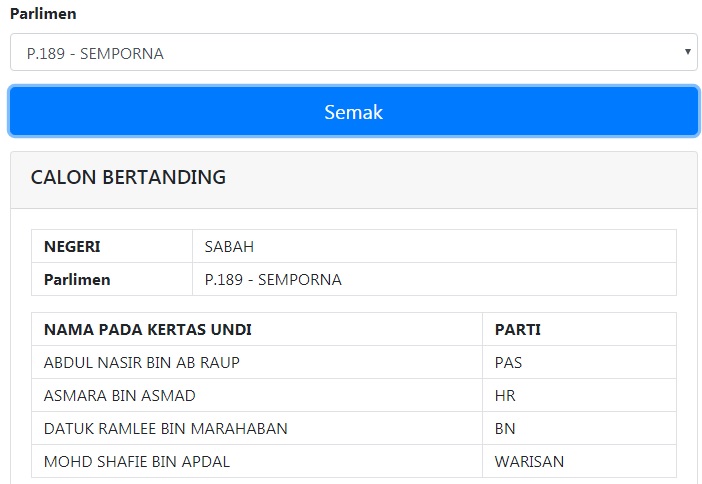Select candidate ABDUL NASIR BIN AB RAUP

[141, 363]
